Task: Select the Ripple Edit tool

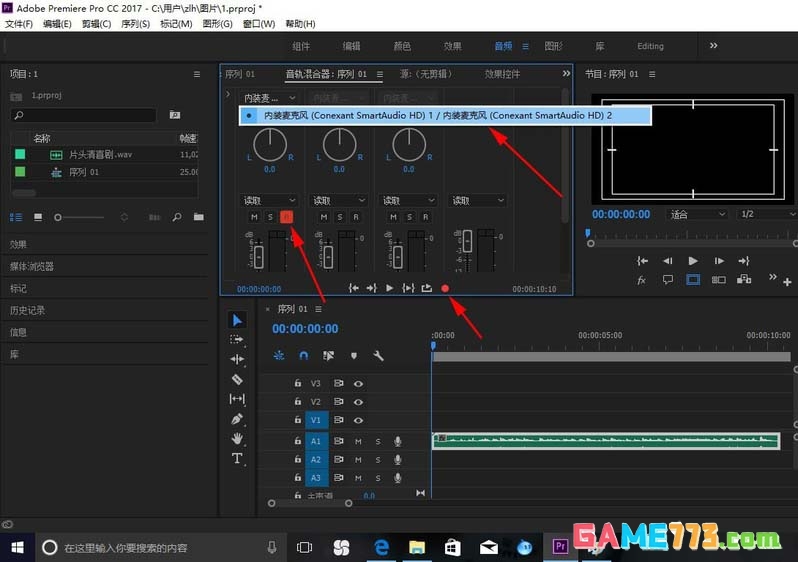Action: [x=237, y=359]
